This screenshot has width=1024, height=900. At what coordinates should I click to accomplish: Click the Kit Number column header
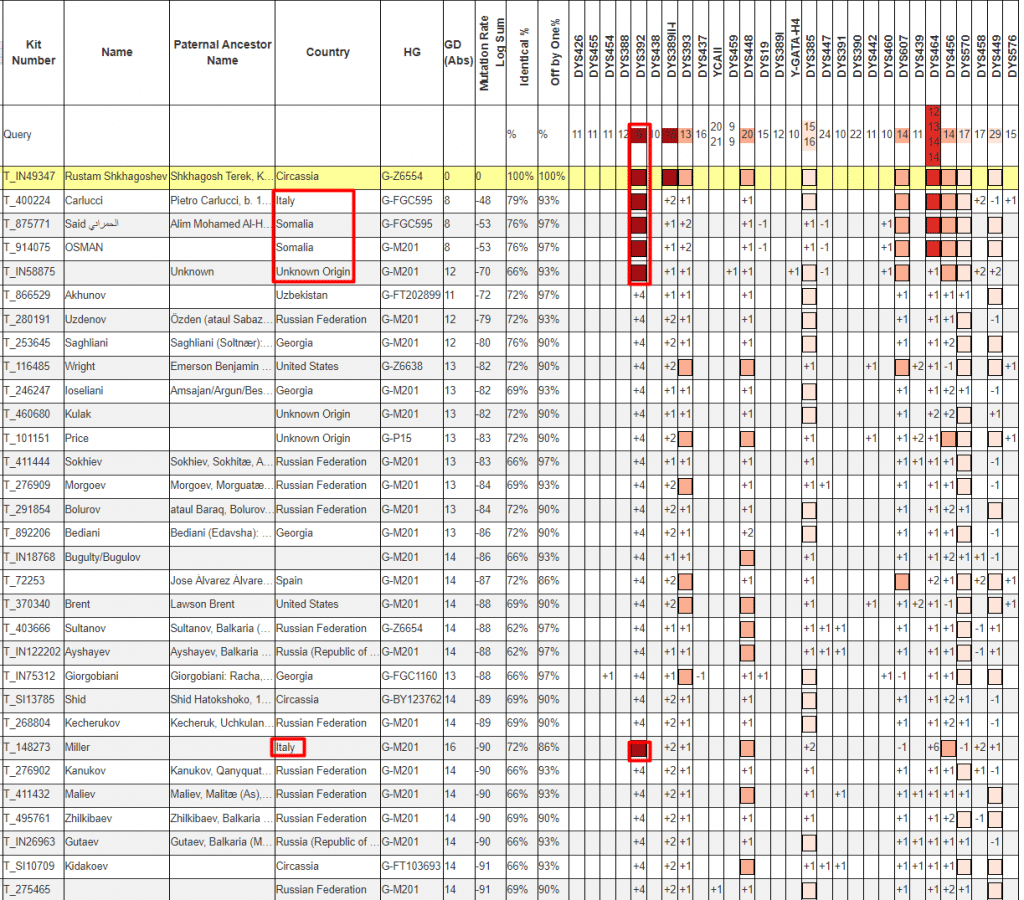pos(34,53)
